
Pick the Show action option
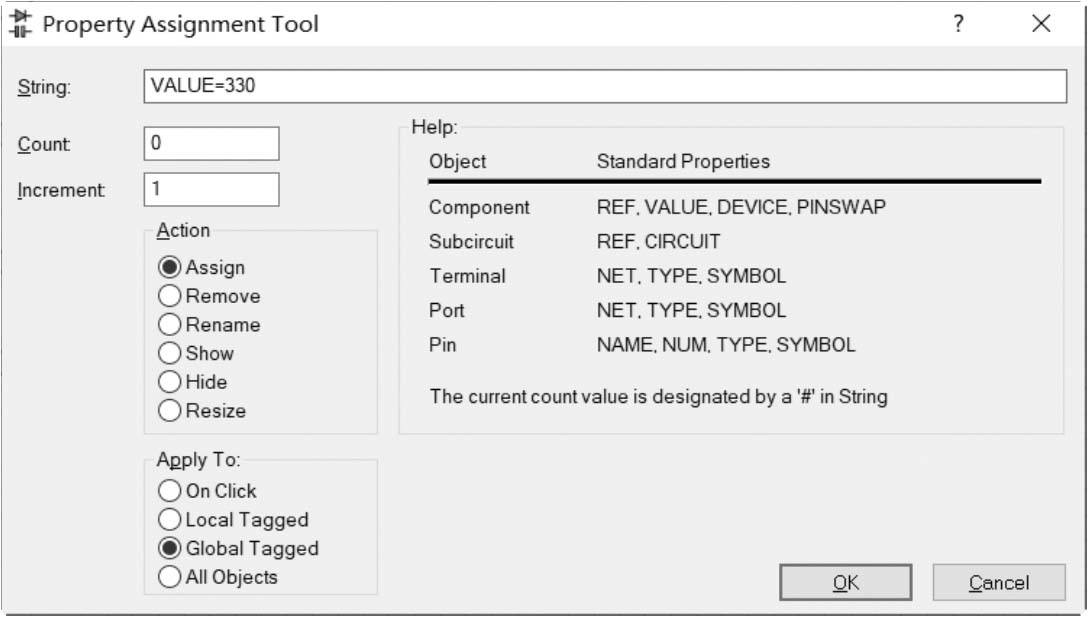(x=170, y=354)
